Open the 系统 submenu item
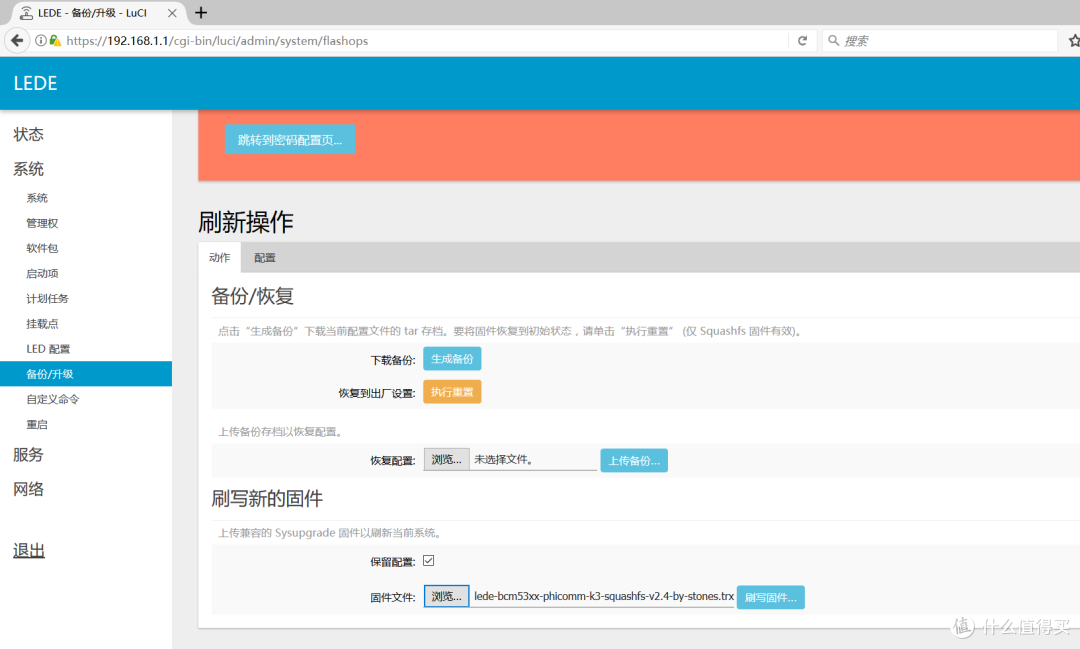The width and height of the screenshot is (1080, 649). point(37,198)
